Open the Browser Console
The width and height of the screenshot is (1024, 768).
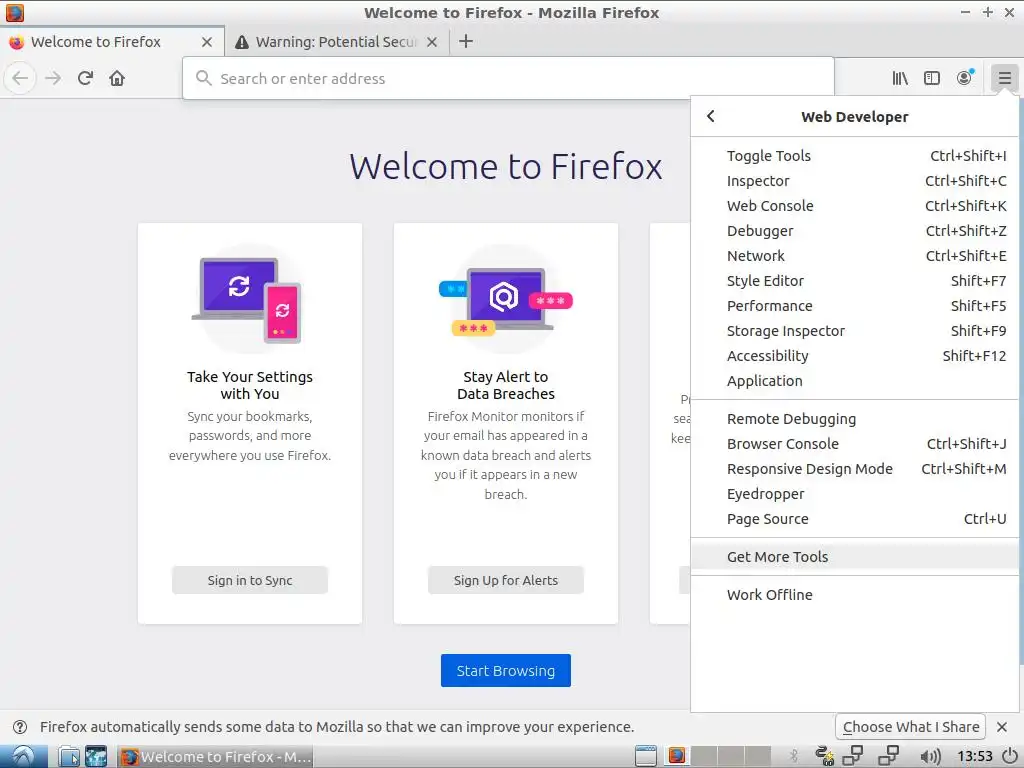pos(855,443)
